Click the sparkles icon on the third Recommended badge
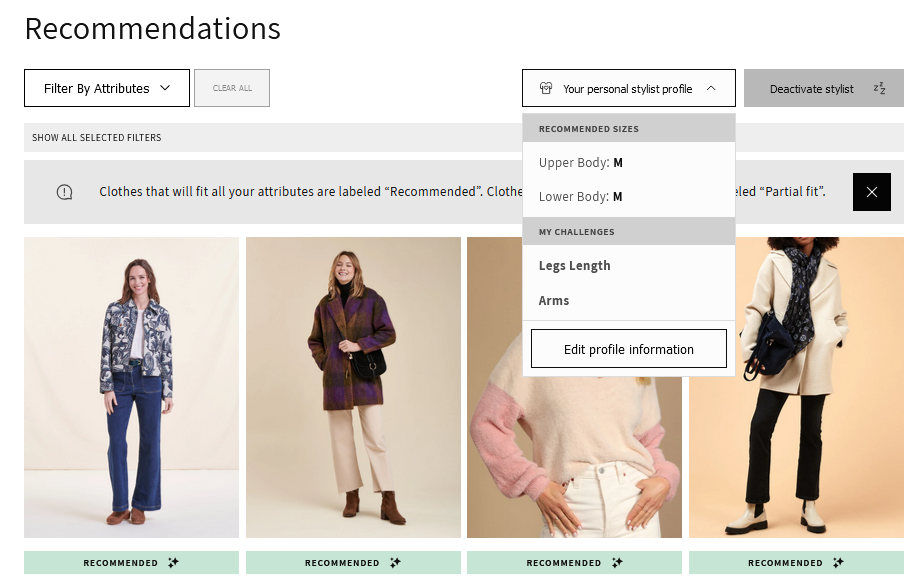This screenshot has height=578, width=914. (617, 562)
